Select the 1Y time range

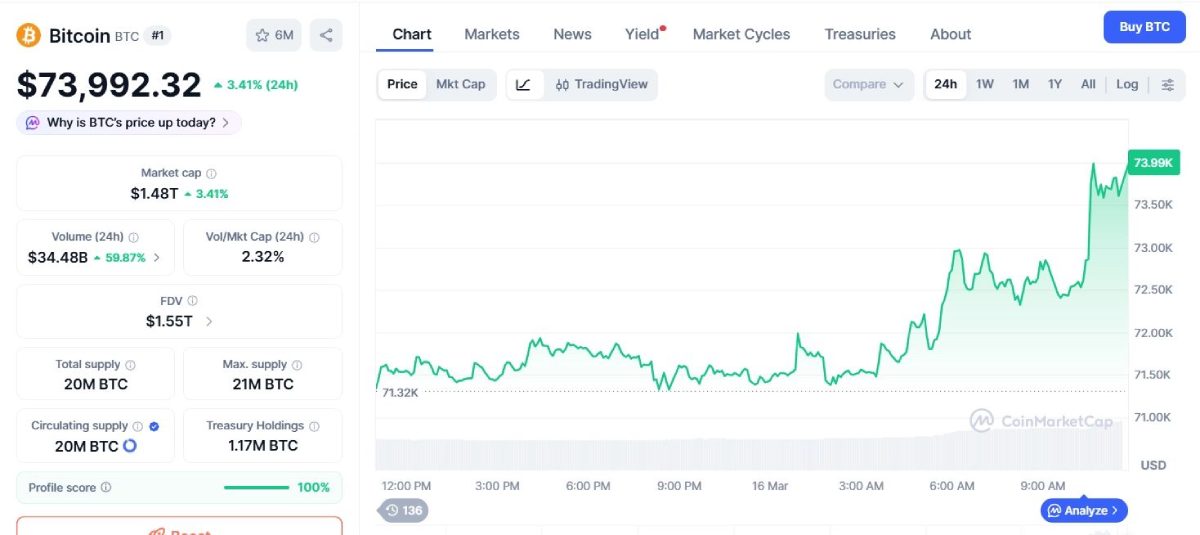coord(1055,85)
